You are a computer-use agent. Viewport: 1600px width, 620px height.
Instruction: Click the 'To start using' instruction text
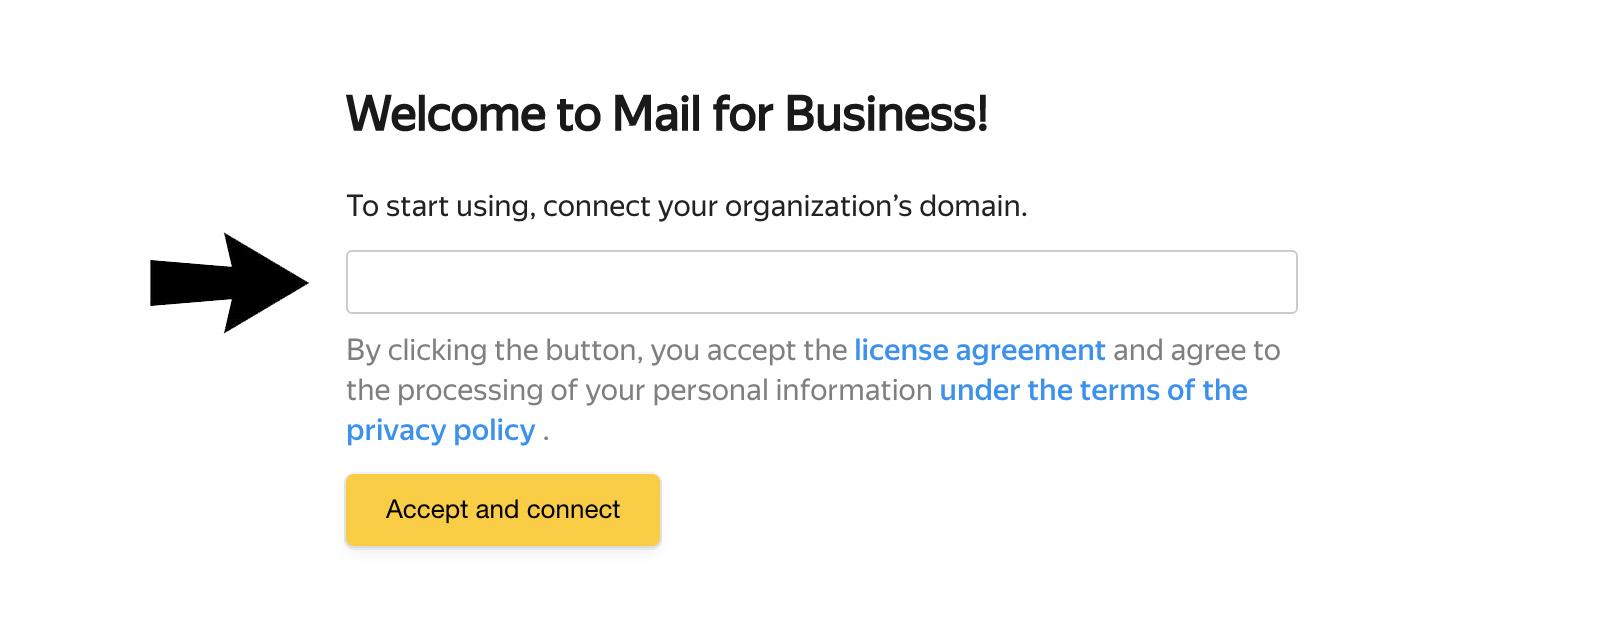(439, 206)
